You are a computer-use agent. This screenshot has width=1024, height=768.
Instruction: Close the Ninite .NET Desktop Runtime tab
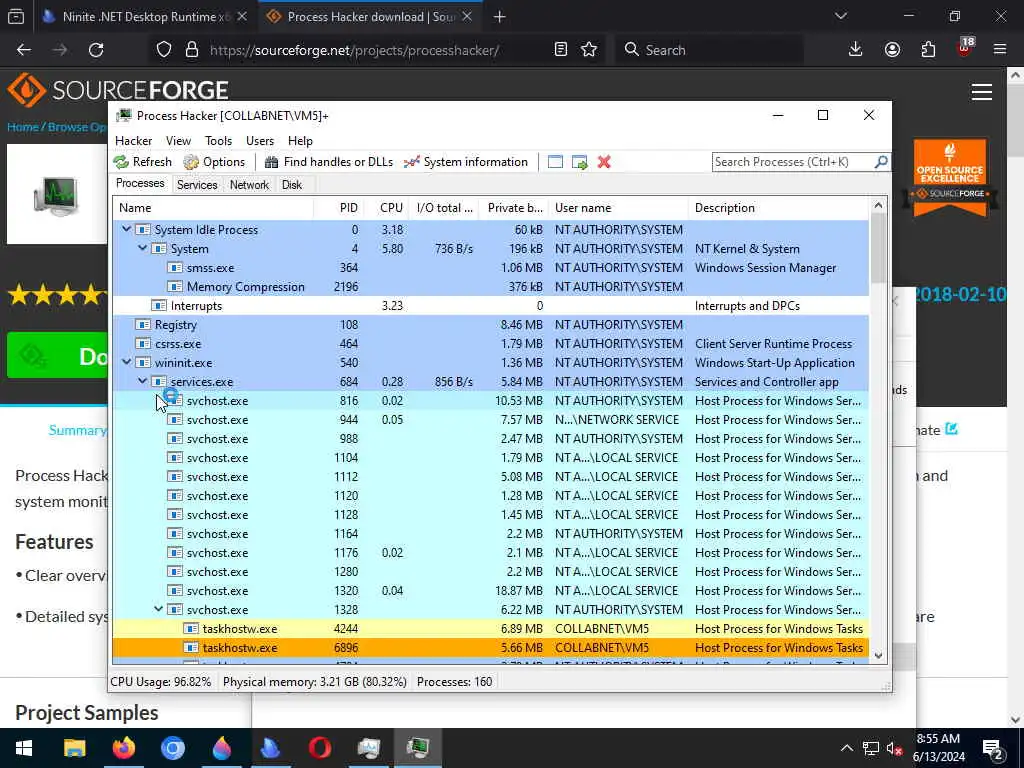(x=242, y=16)
